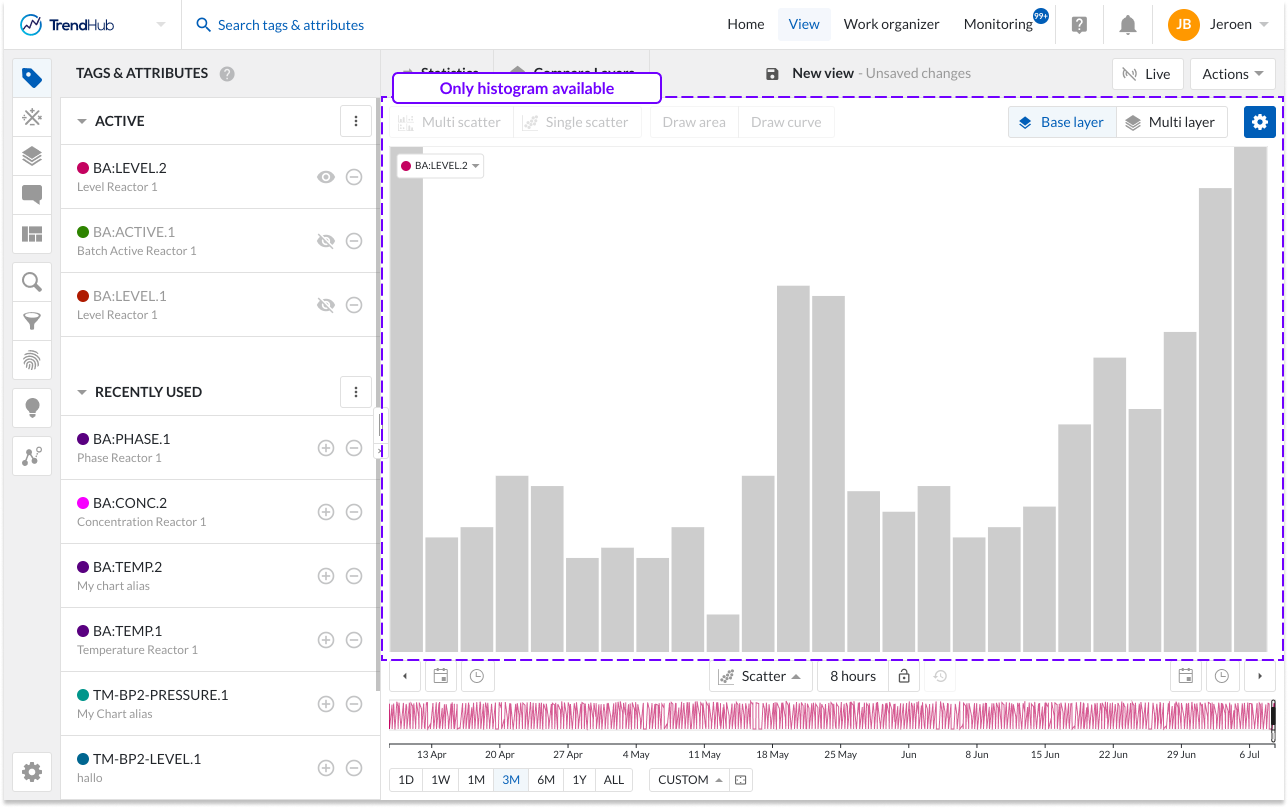
Task: Open the Actions dropdown menu
Action: [1232, 74]
